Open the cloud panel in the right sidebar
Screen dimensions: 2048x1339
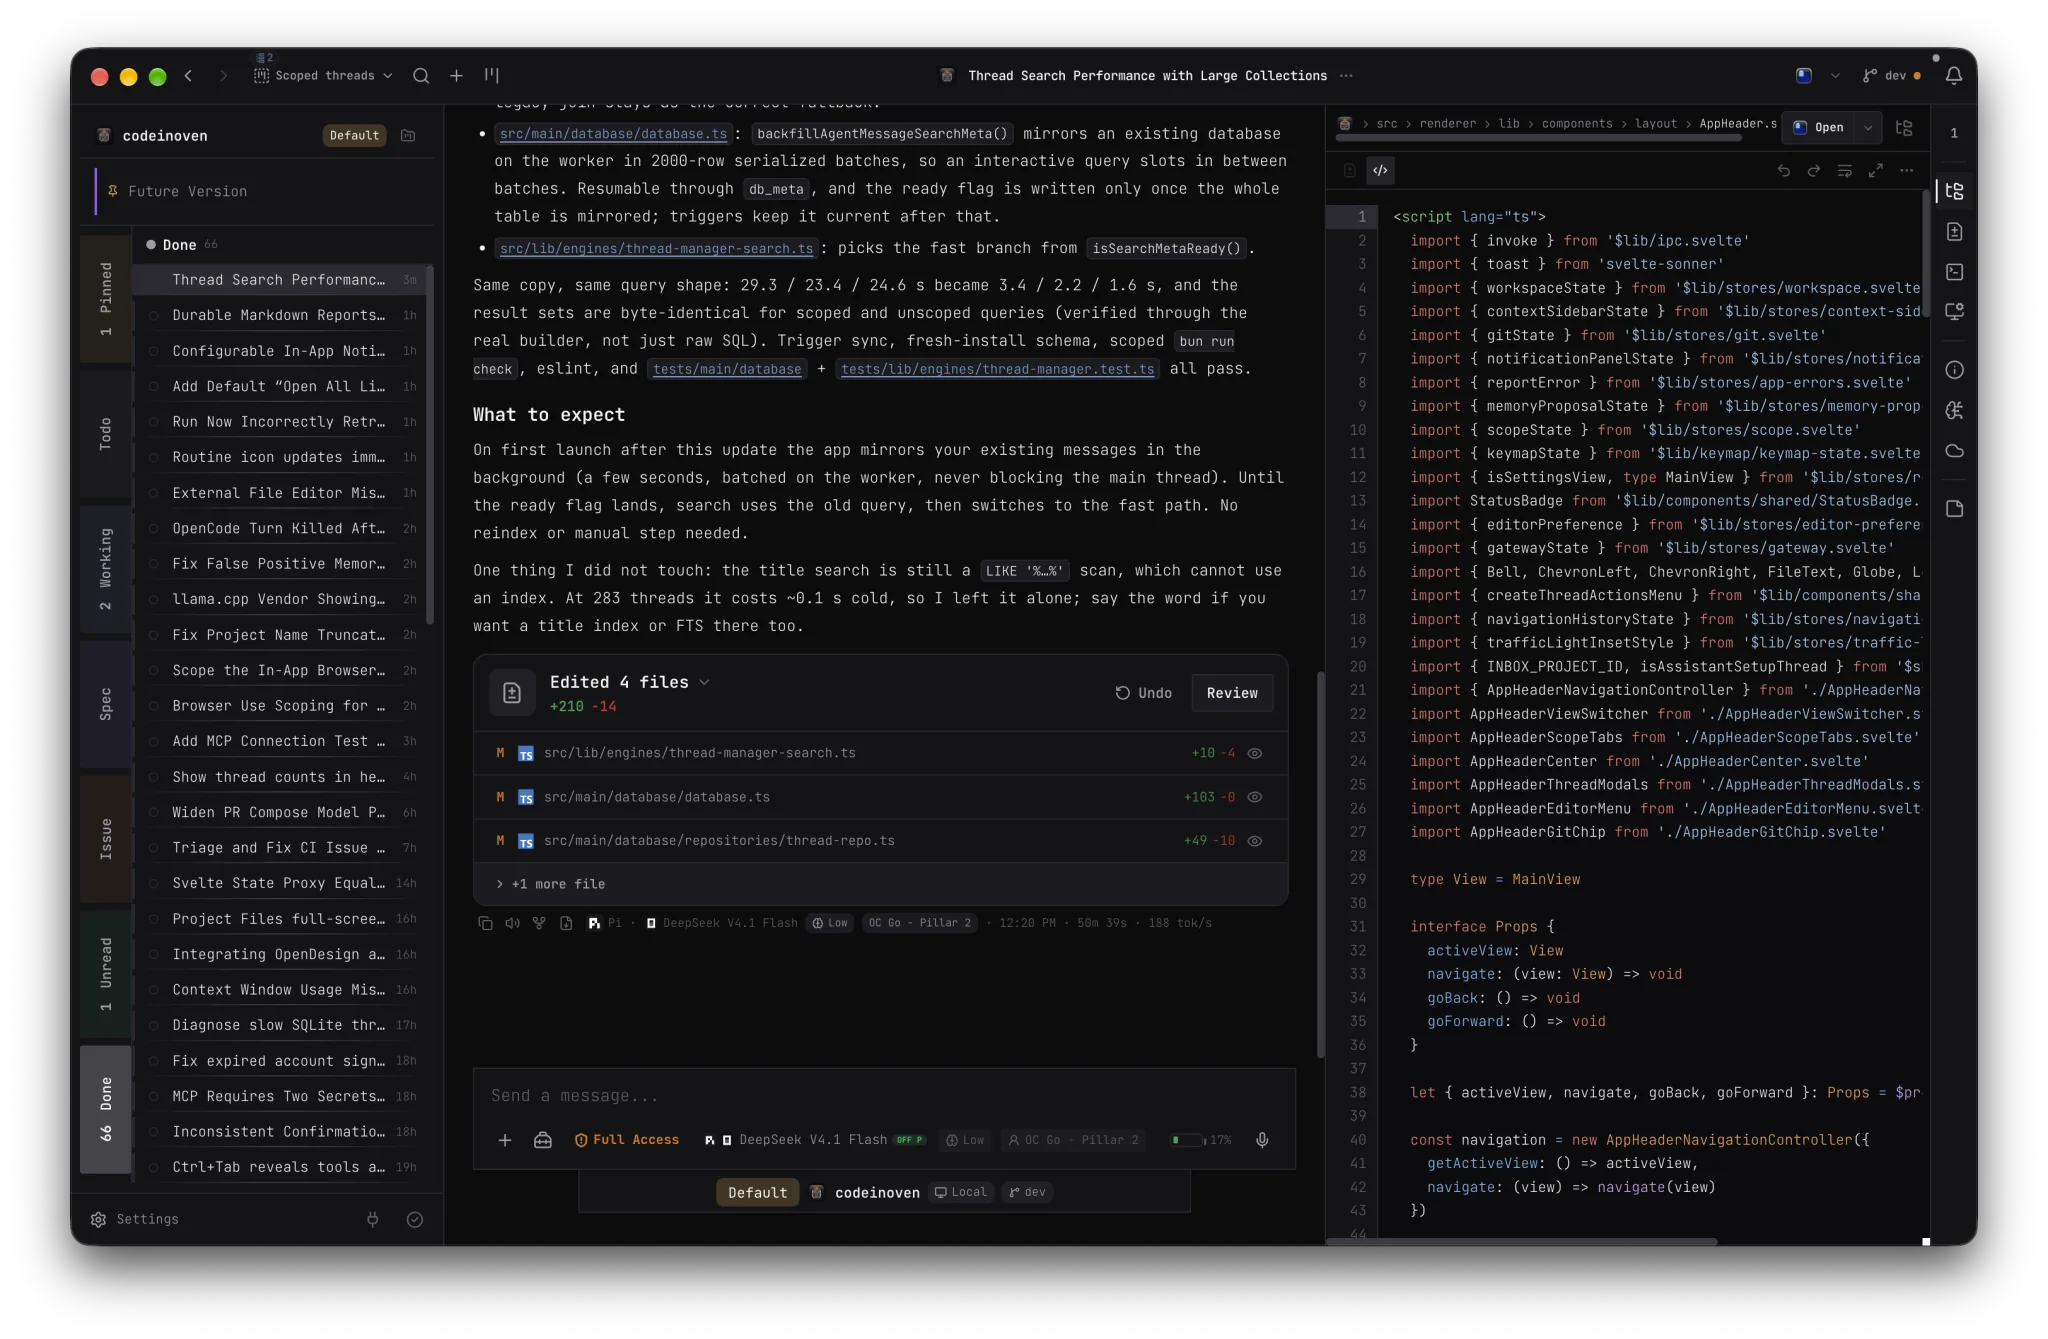point(1954,451)
